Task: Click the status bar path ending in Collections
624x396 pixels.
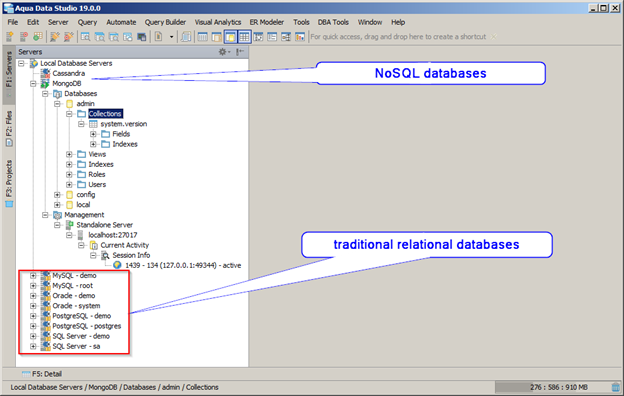Action: pos(114,387)
